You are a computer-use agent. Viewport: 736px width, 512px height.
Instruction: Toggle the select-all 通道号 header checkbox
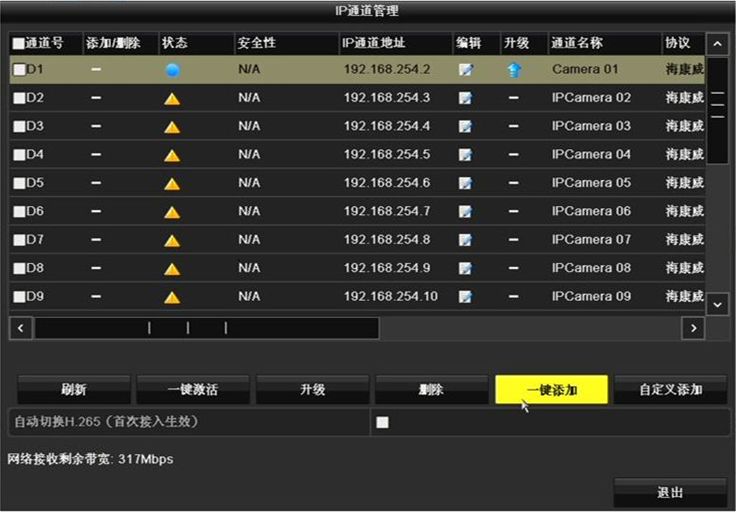tap(18, 44)
